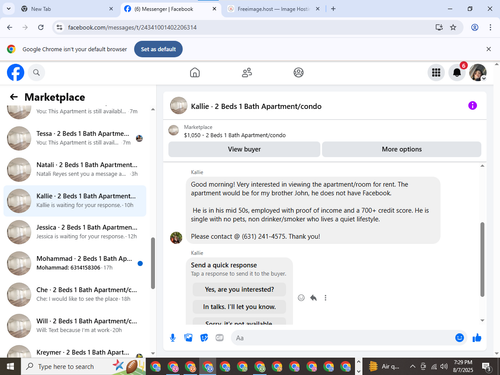Open the volume icon in system tray
The image size is (500, 375).
pos(444,367)
